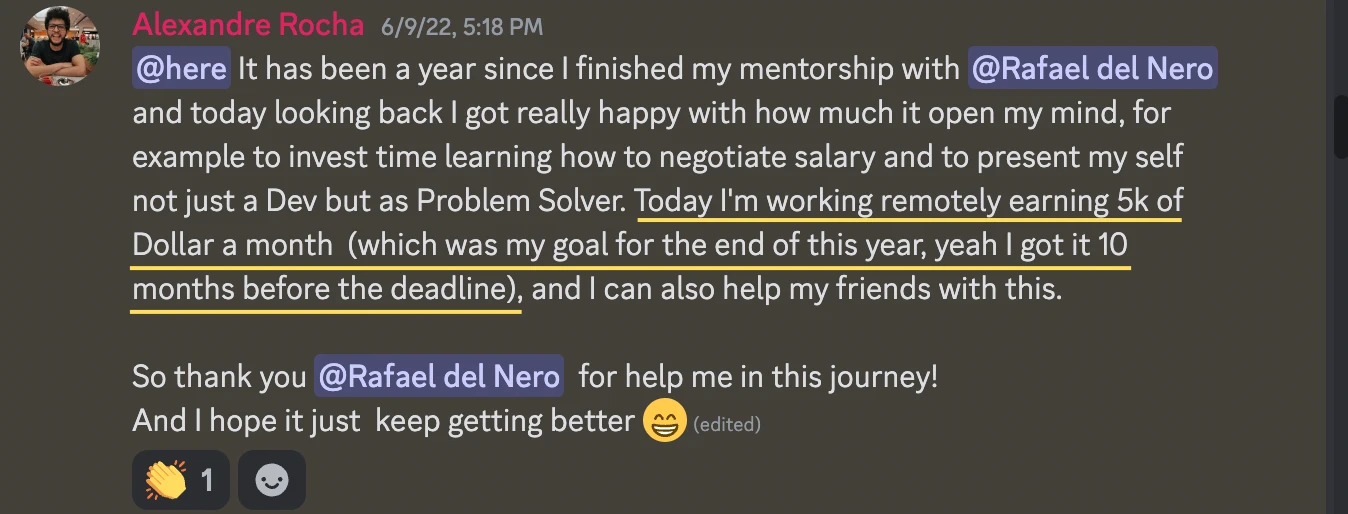Open the @Rafael del Nero mention after "So thank you"

click(438, 377)
